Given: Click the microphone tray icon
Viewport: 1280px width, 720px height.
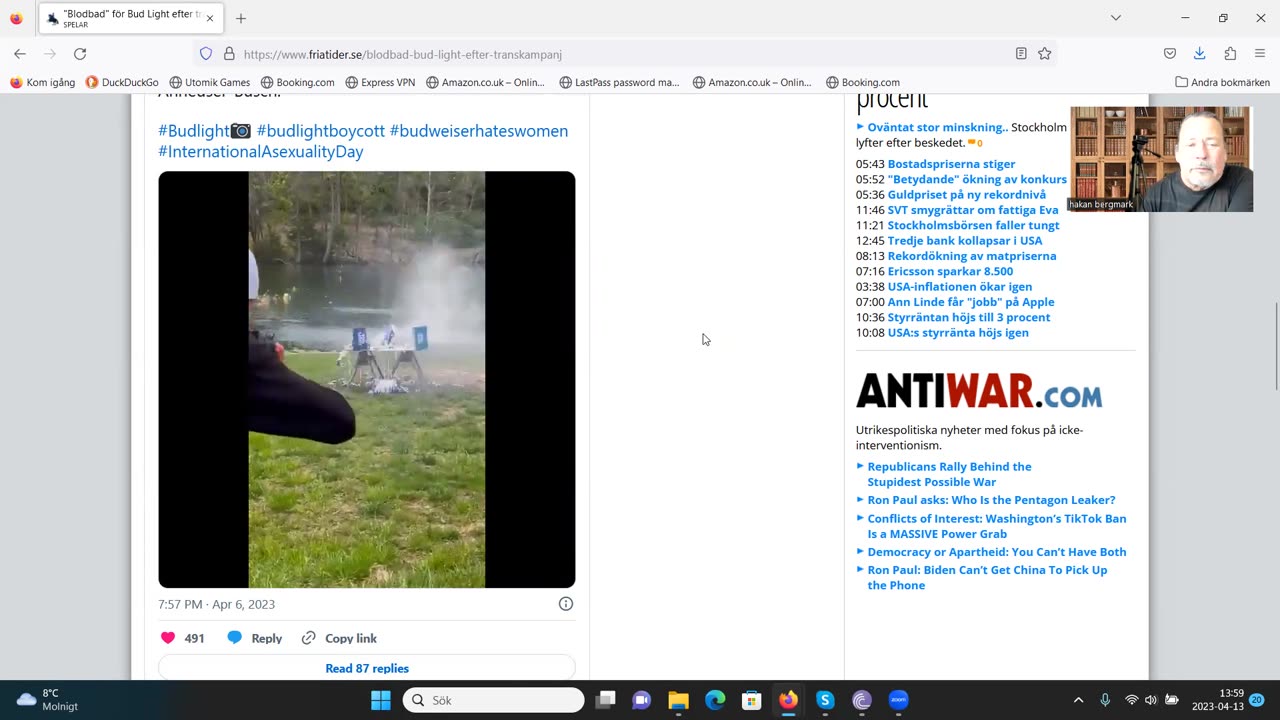Looking at the screenshot, I should [1105, 700].
